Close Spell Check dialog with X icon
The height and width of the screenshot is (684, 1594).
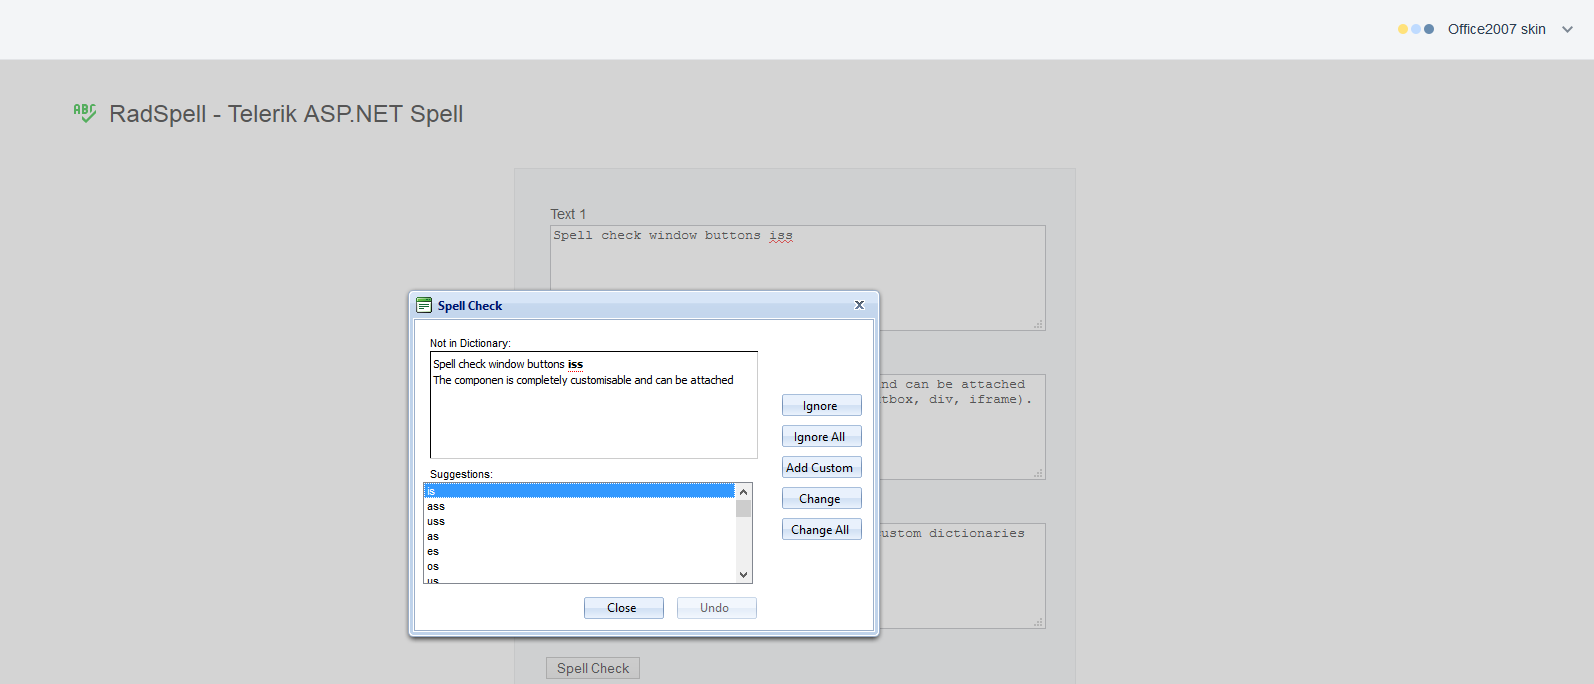[859, 305]
